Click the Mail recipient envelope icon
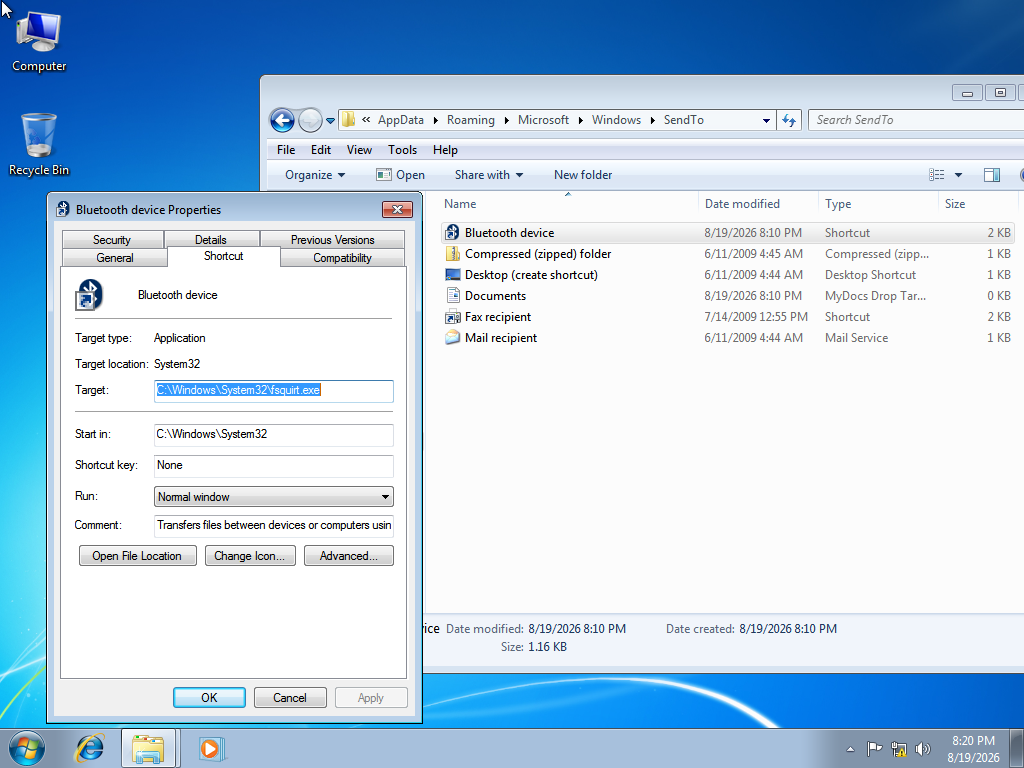 pyautogui.click(x=452, y=338)
